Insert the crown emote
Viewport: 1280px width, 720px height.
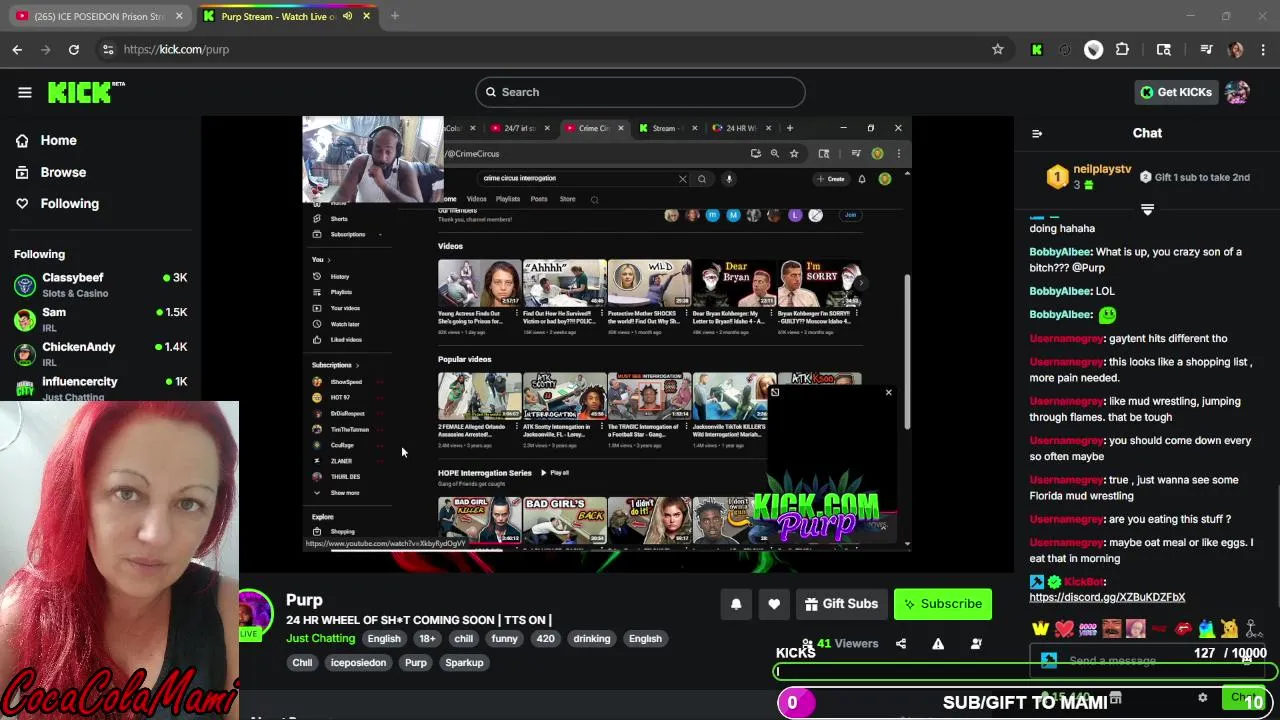click(x=1040, y=629)
